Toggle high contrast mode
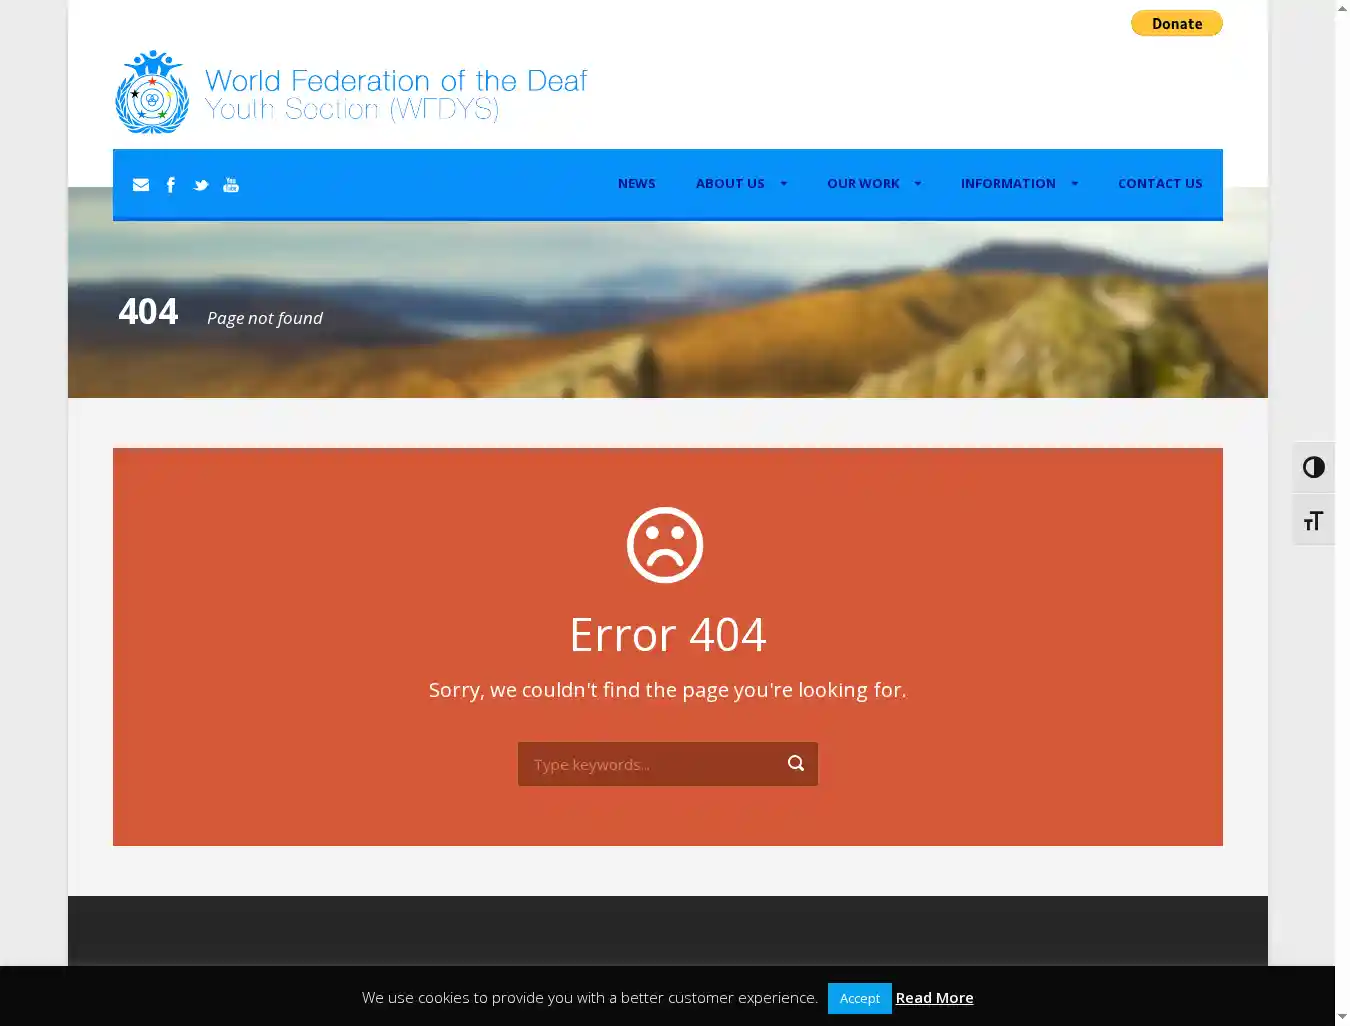The image size is (1350, 1026). coord(1313,468)
